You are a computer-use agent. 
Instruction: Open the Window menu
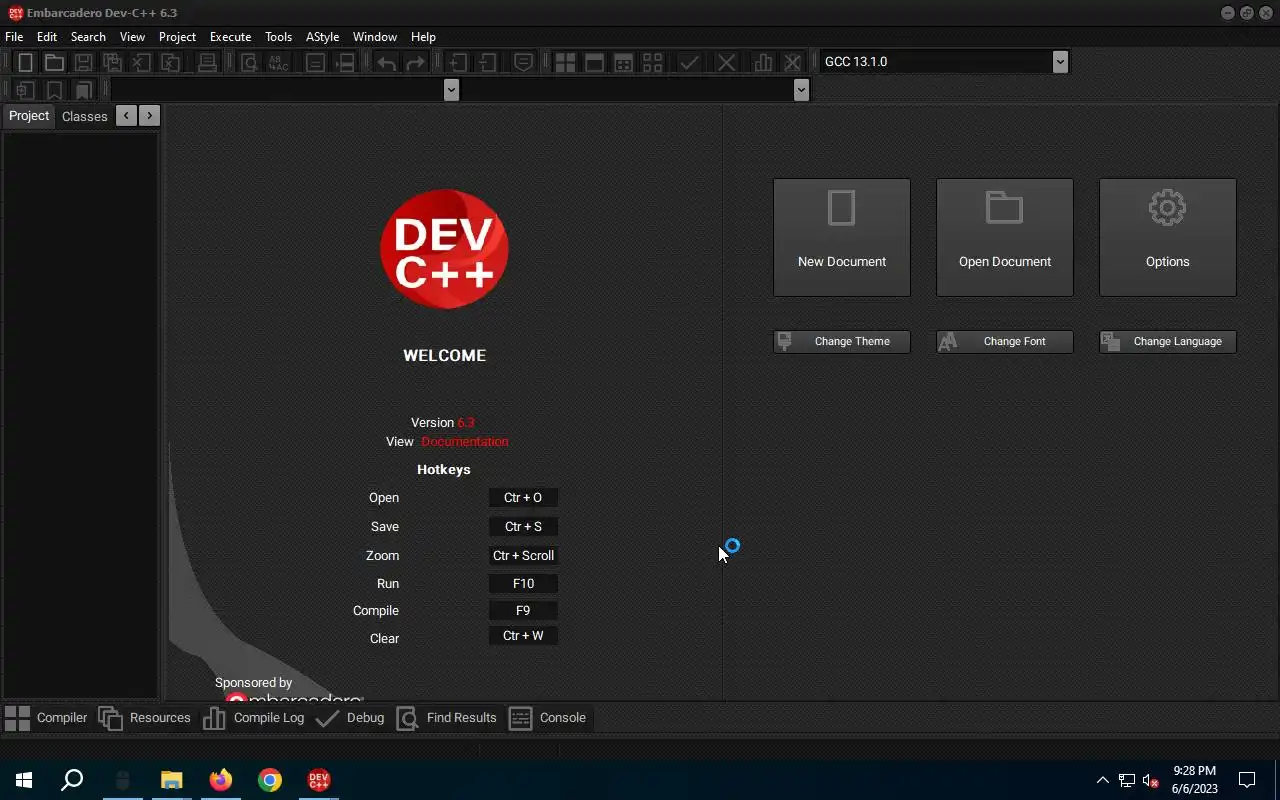coord(375,37)
